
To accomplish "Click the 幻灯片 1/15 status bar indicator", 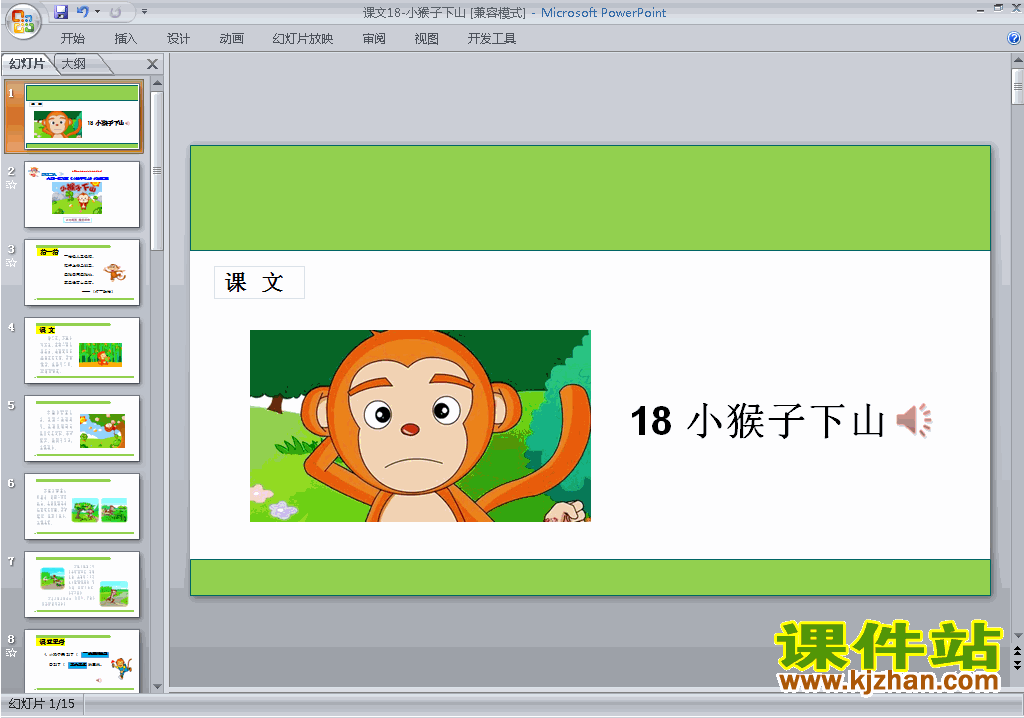I will 42,704.
